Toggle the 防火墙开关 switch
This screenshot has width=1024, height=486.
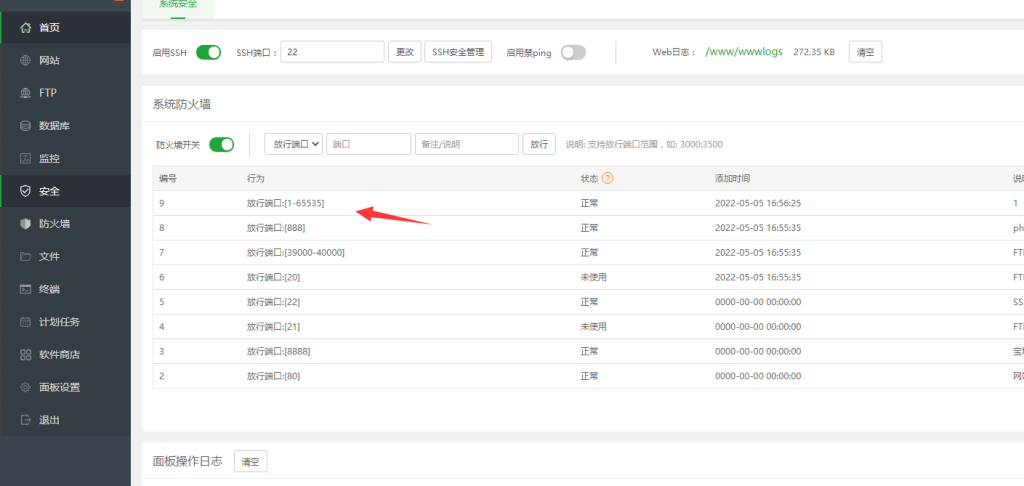click(x=221, y=144)
